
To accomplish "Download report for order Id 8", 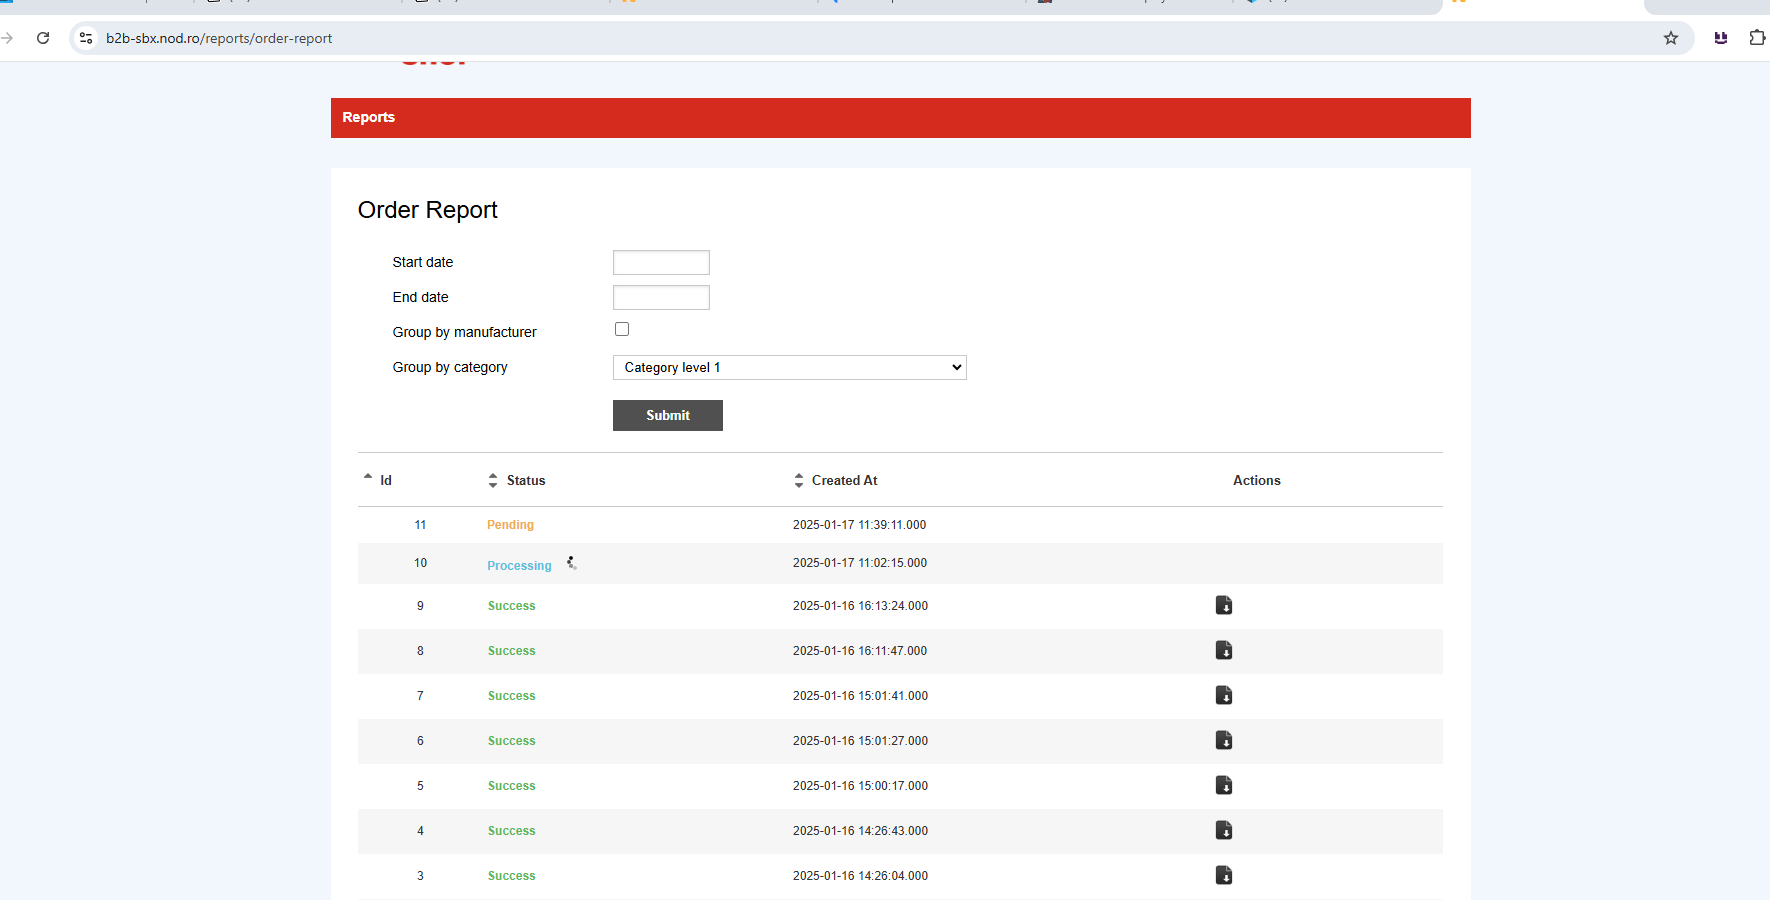I will [1223, 650].
